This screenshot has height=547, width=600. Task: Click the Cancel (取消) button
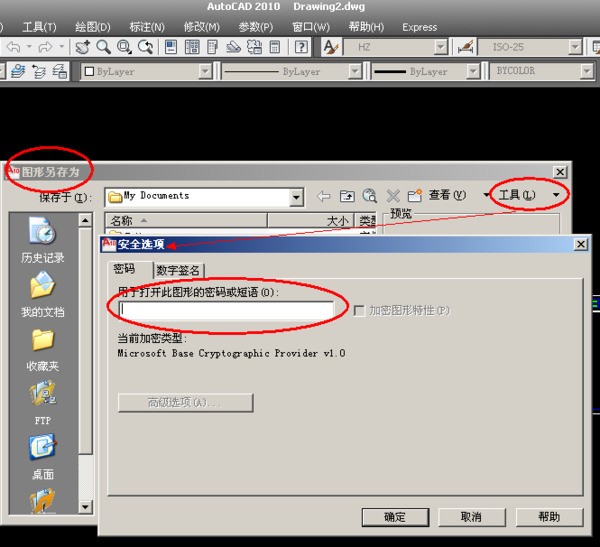[x=471, y=517]
